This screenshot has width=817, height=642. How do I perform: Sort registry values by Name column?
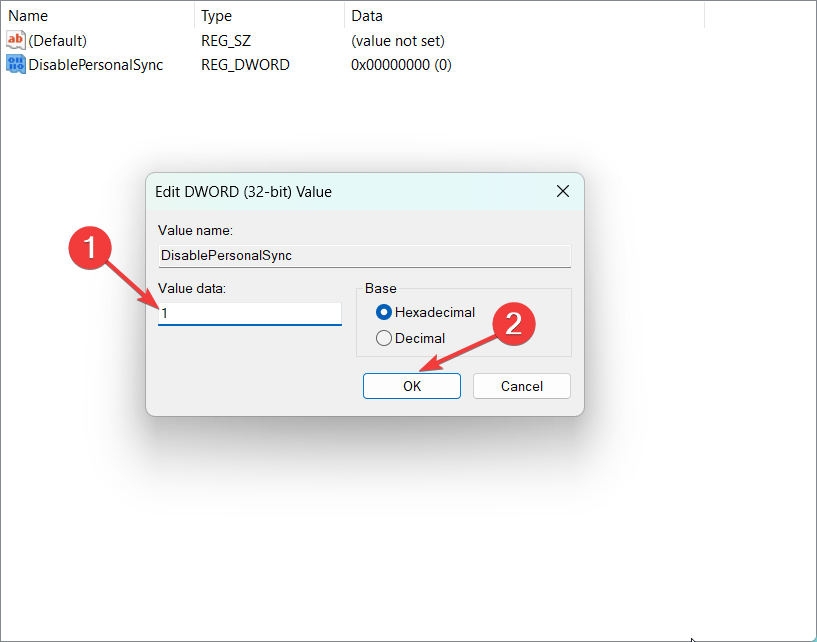click(x=97, y=16)
